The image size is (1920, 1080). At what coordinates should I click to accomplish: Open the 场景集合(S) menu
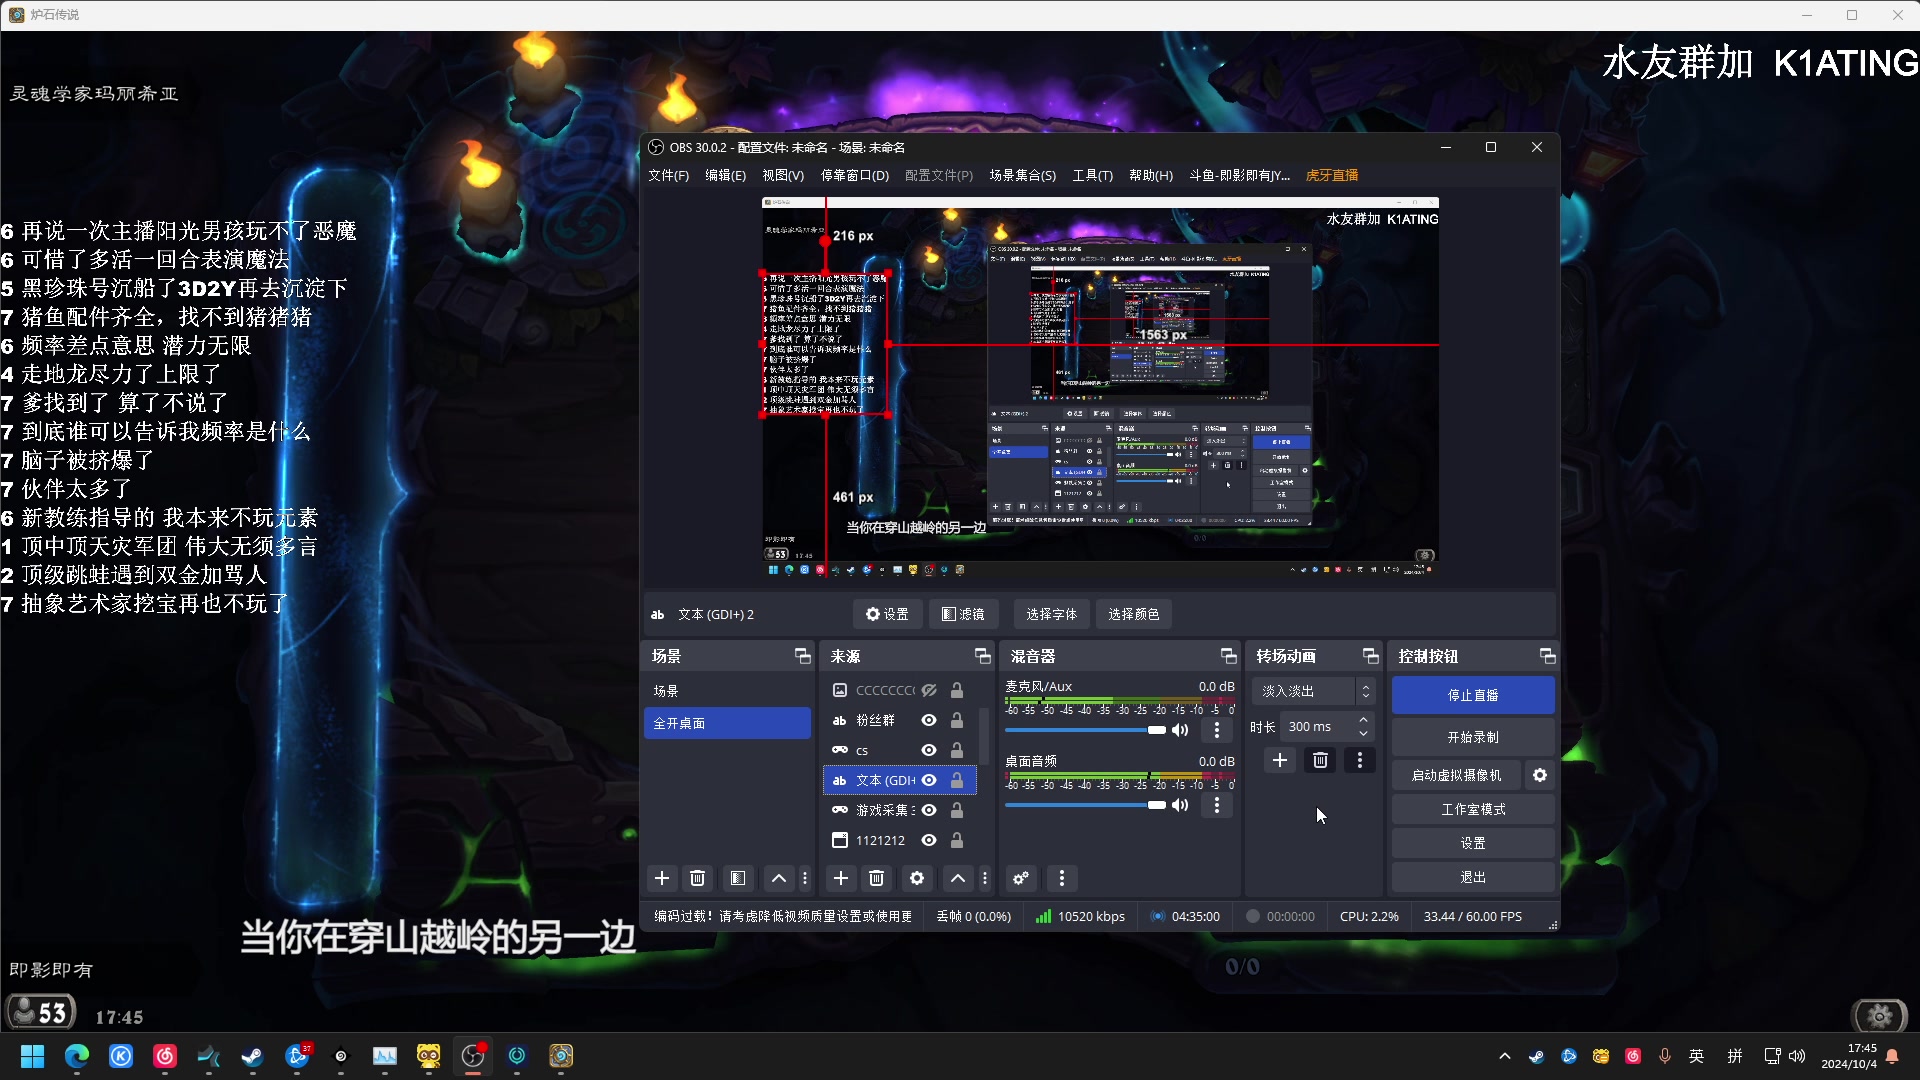pyautogui.click(x=1023, y=175)
